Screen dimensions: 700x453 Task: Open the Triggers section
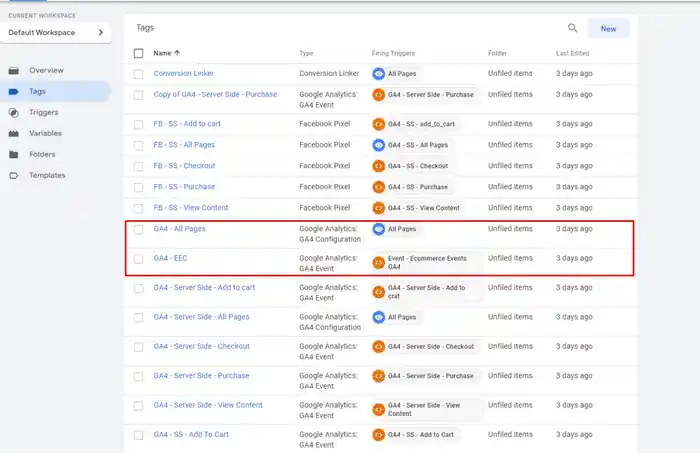(44, 112)
